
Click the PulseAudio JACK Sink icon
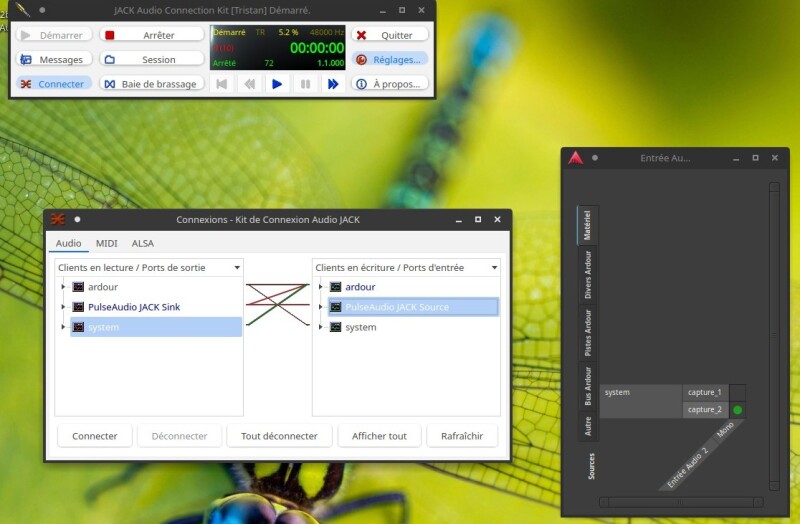[x=78, y=307]
